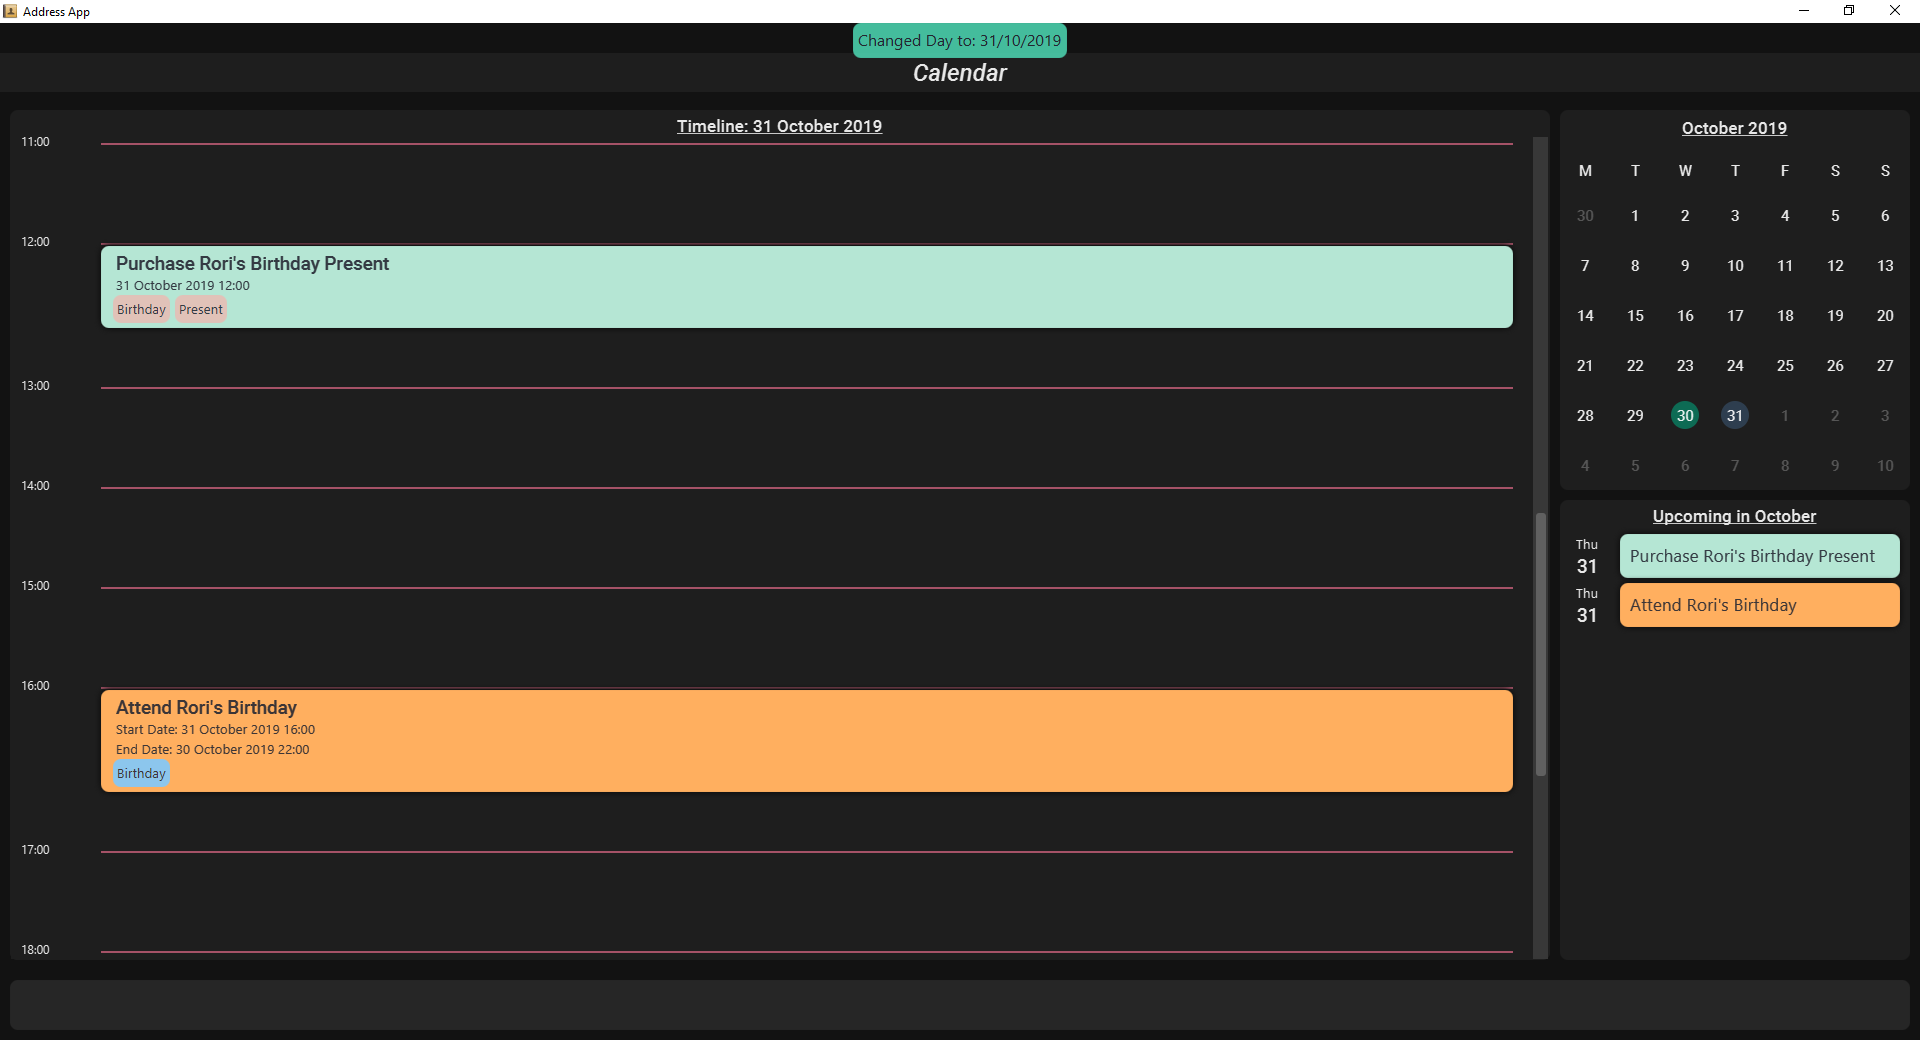Minimize the Address App window
The width and height of the screenshot is (1920, 1040).
1804,11
